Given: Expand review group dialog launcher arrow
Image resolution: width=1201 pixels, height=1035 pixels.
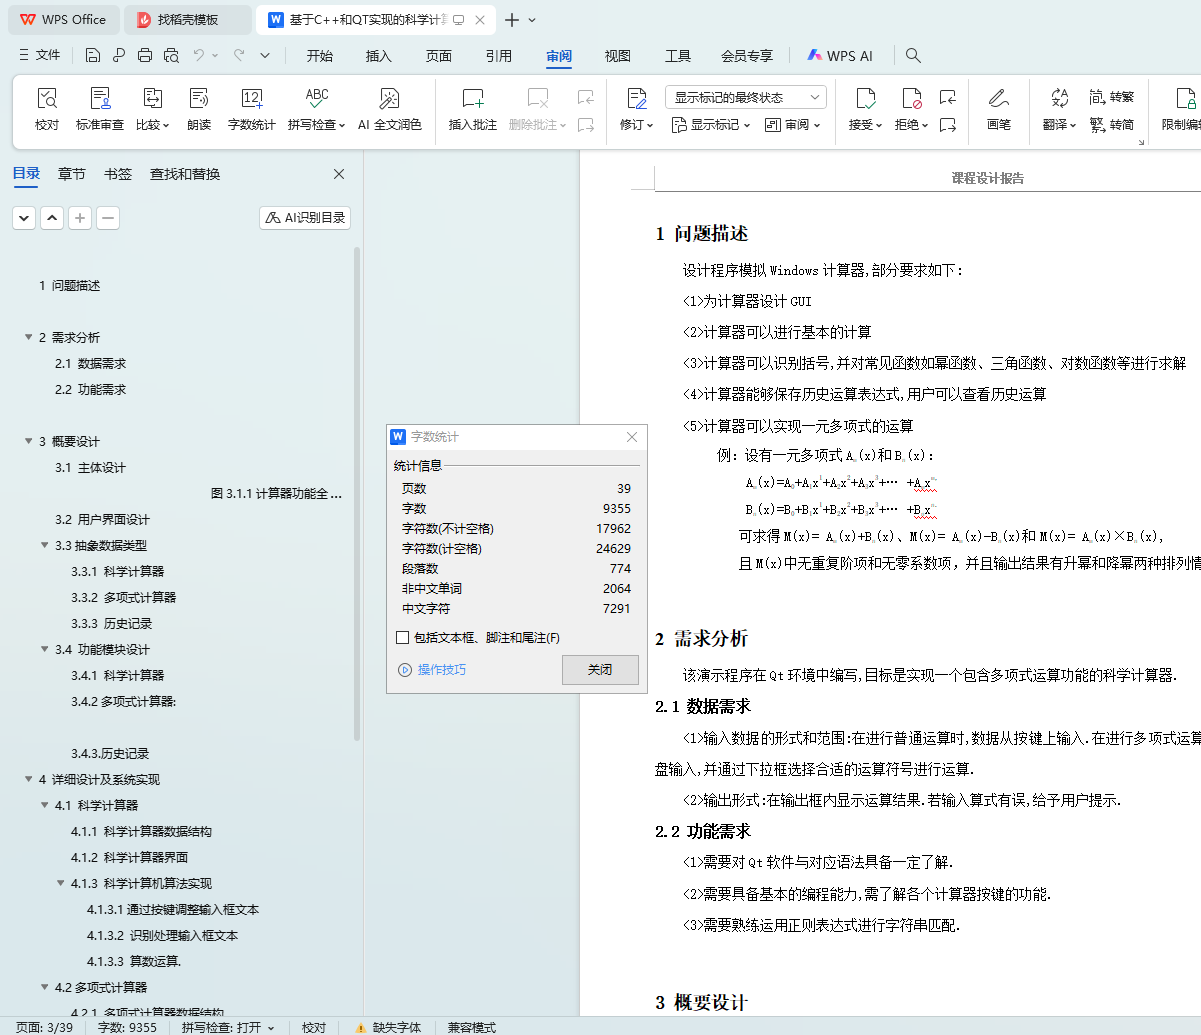Looking at the screenshot, I should click(x=1140, y=143).
